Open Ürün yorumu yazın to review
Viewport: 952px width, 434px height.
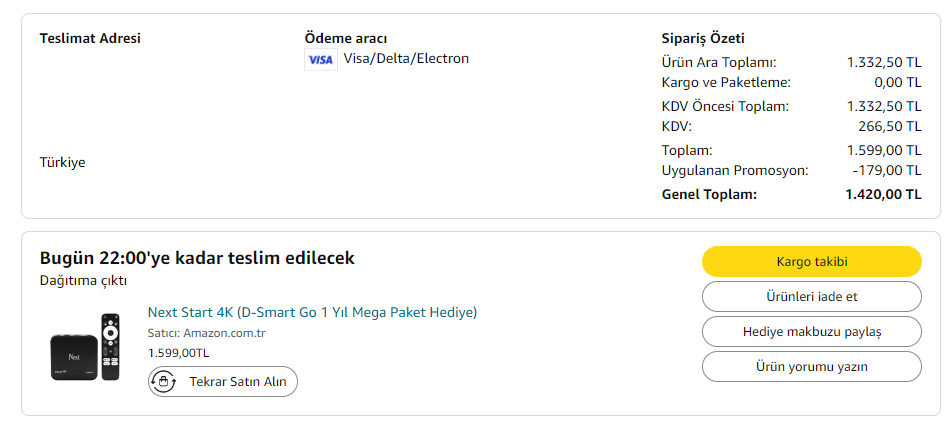click(811, 366)
